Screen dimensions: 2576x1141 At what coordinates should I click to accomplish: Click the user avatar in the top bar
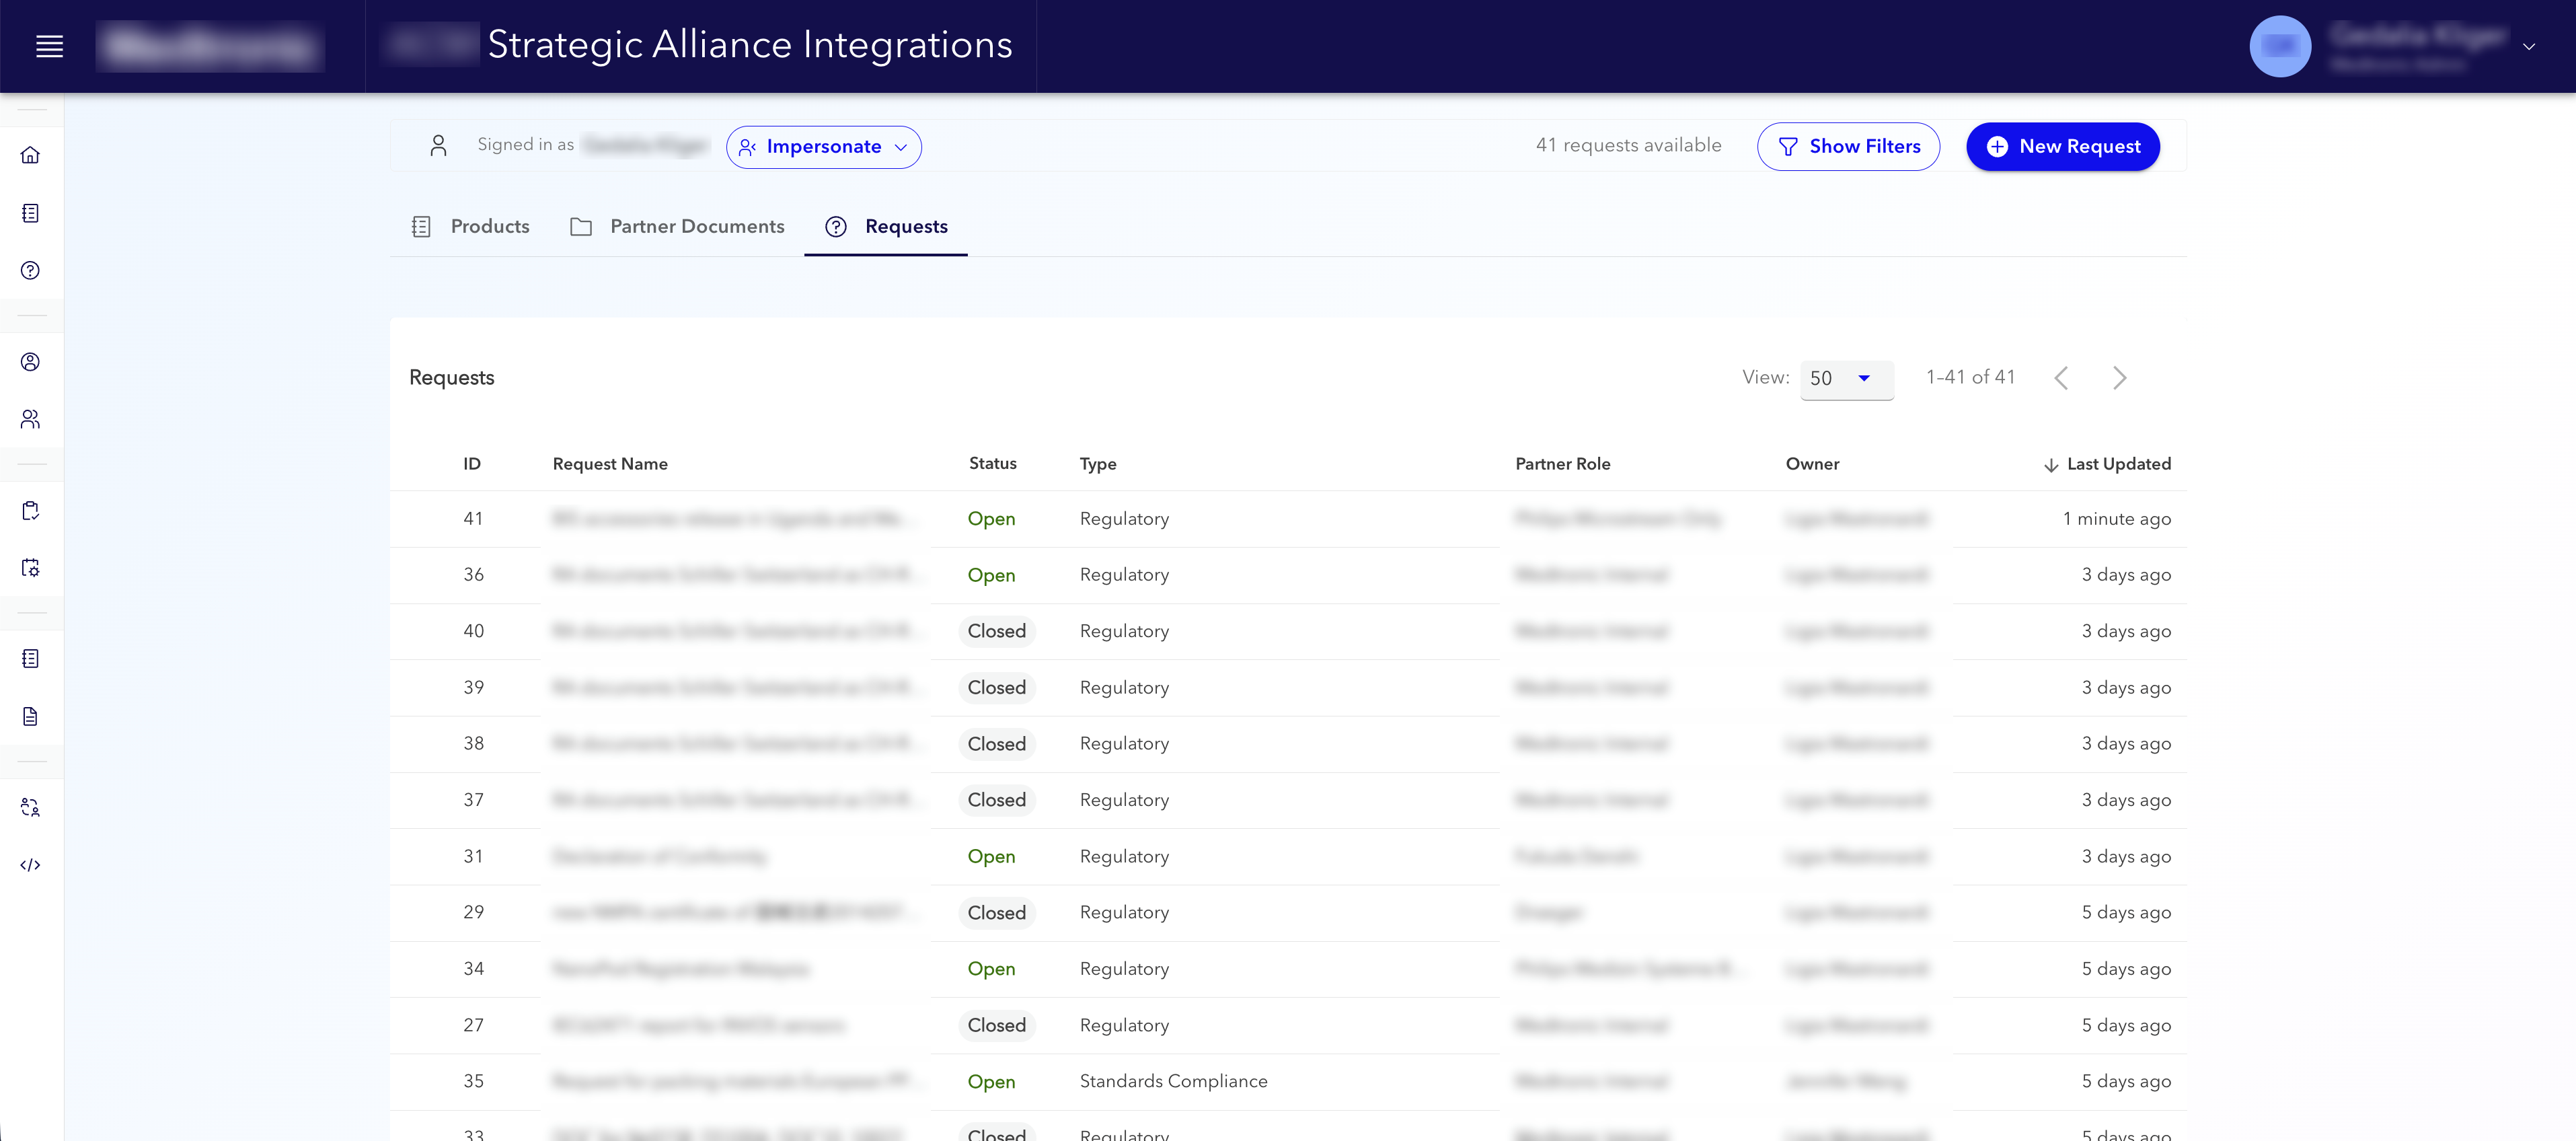point(2281,46)
